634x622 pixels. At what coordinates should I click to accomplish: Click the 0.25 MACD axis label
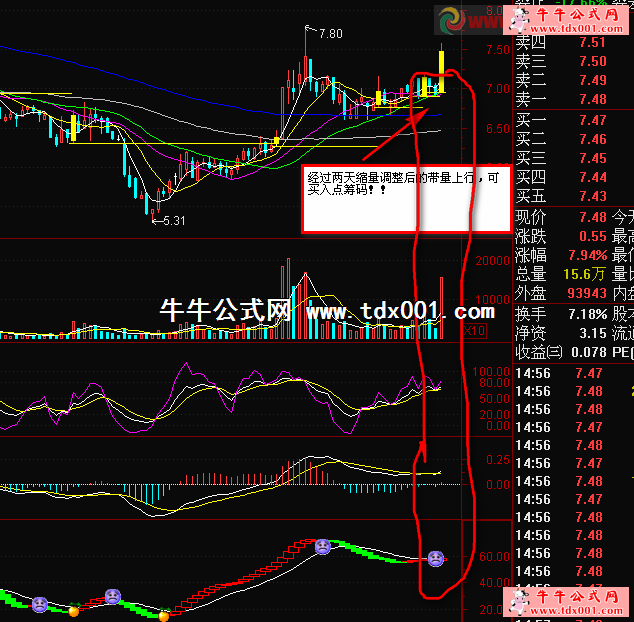[x=498, y=460]
